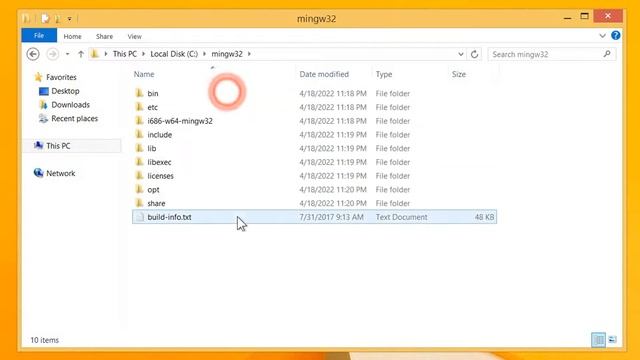Refresh the mingw32 folder view
The width and height of the screenshot is (640, 360).
tap(474, 54)
